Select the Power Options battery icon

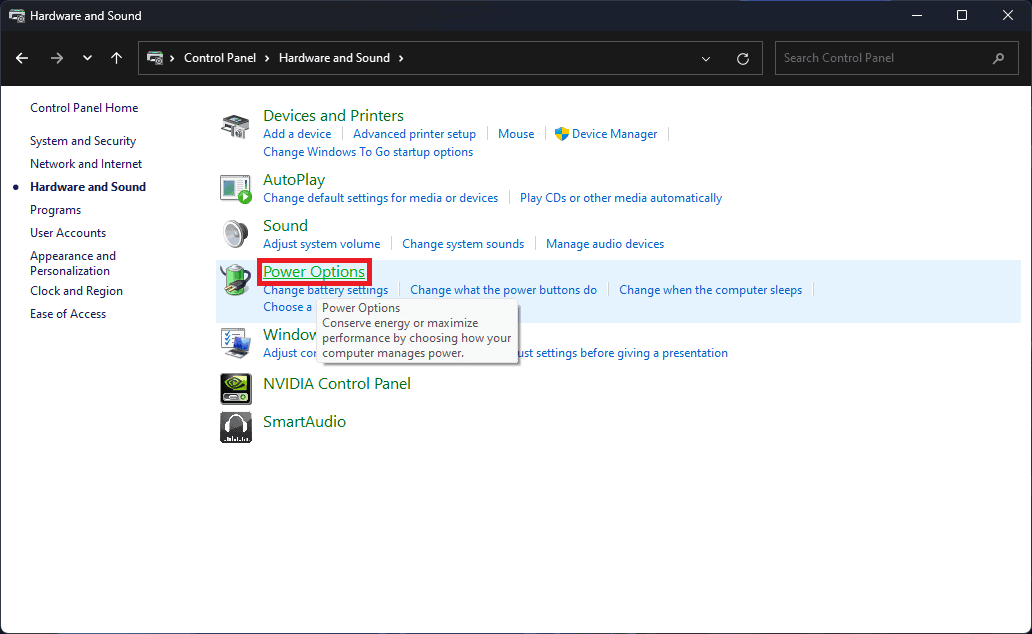[x=235, y=281]
